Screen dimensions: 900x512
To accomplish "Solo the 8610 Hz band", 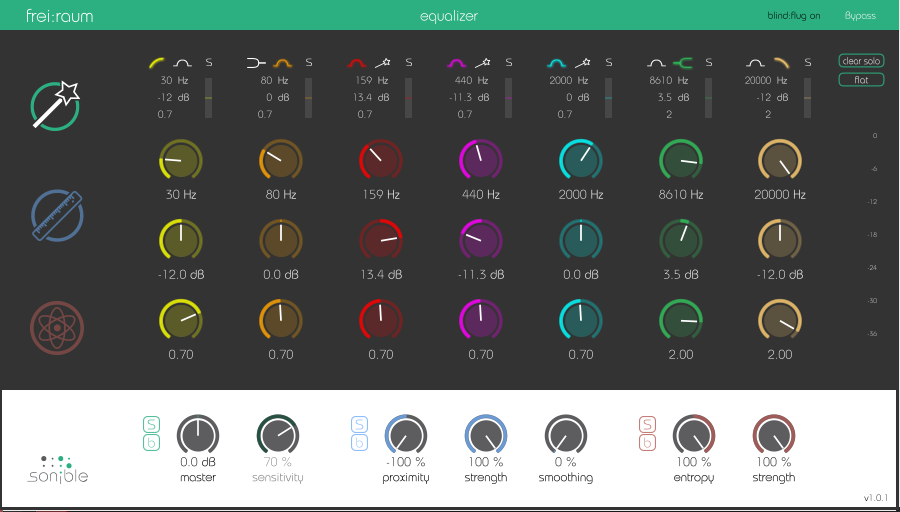I will pyautogui.click(x=708, y=62).
